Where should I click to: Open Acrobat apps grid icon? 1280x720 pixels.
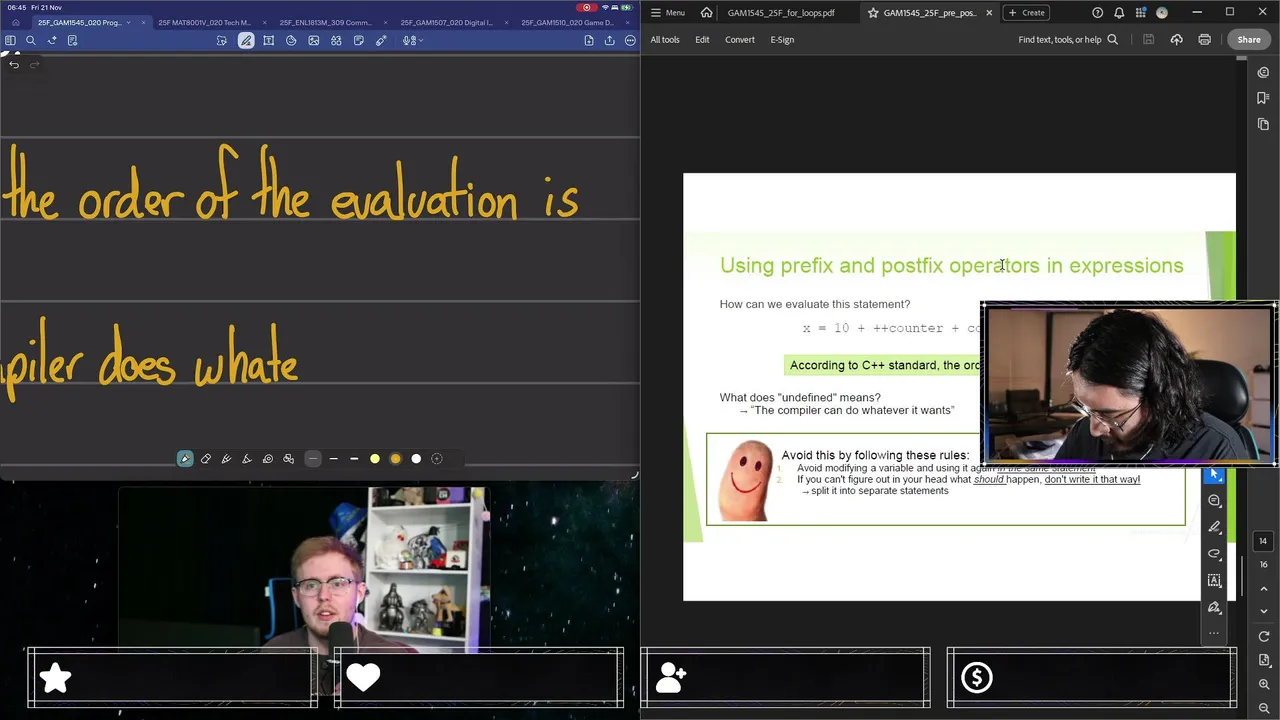tap(1141, 12)
